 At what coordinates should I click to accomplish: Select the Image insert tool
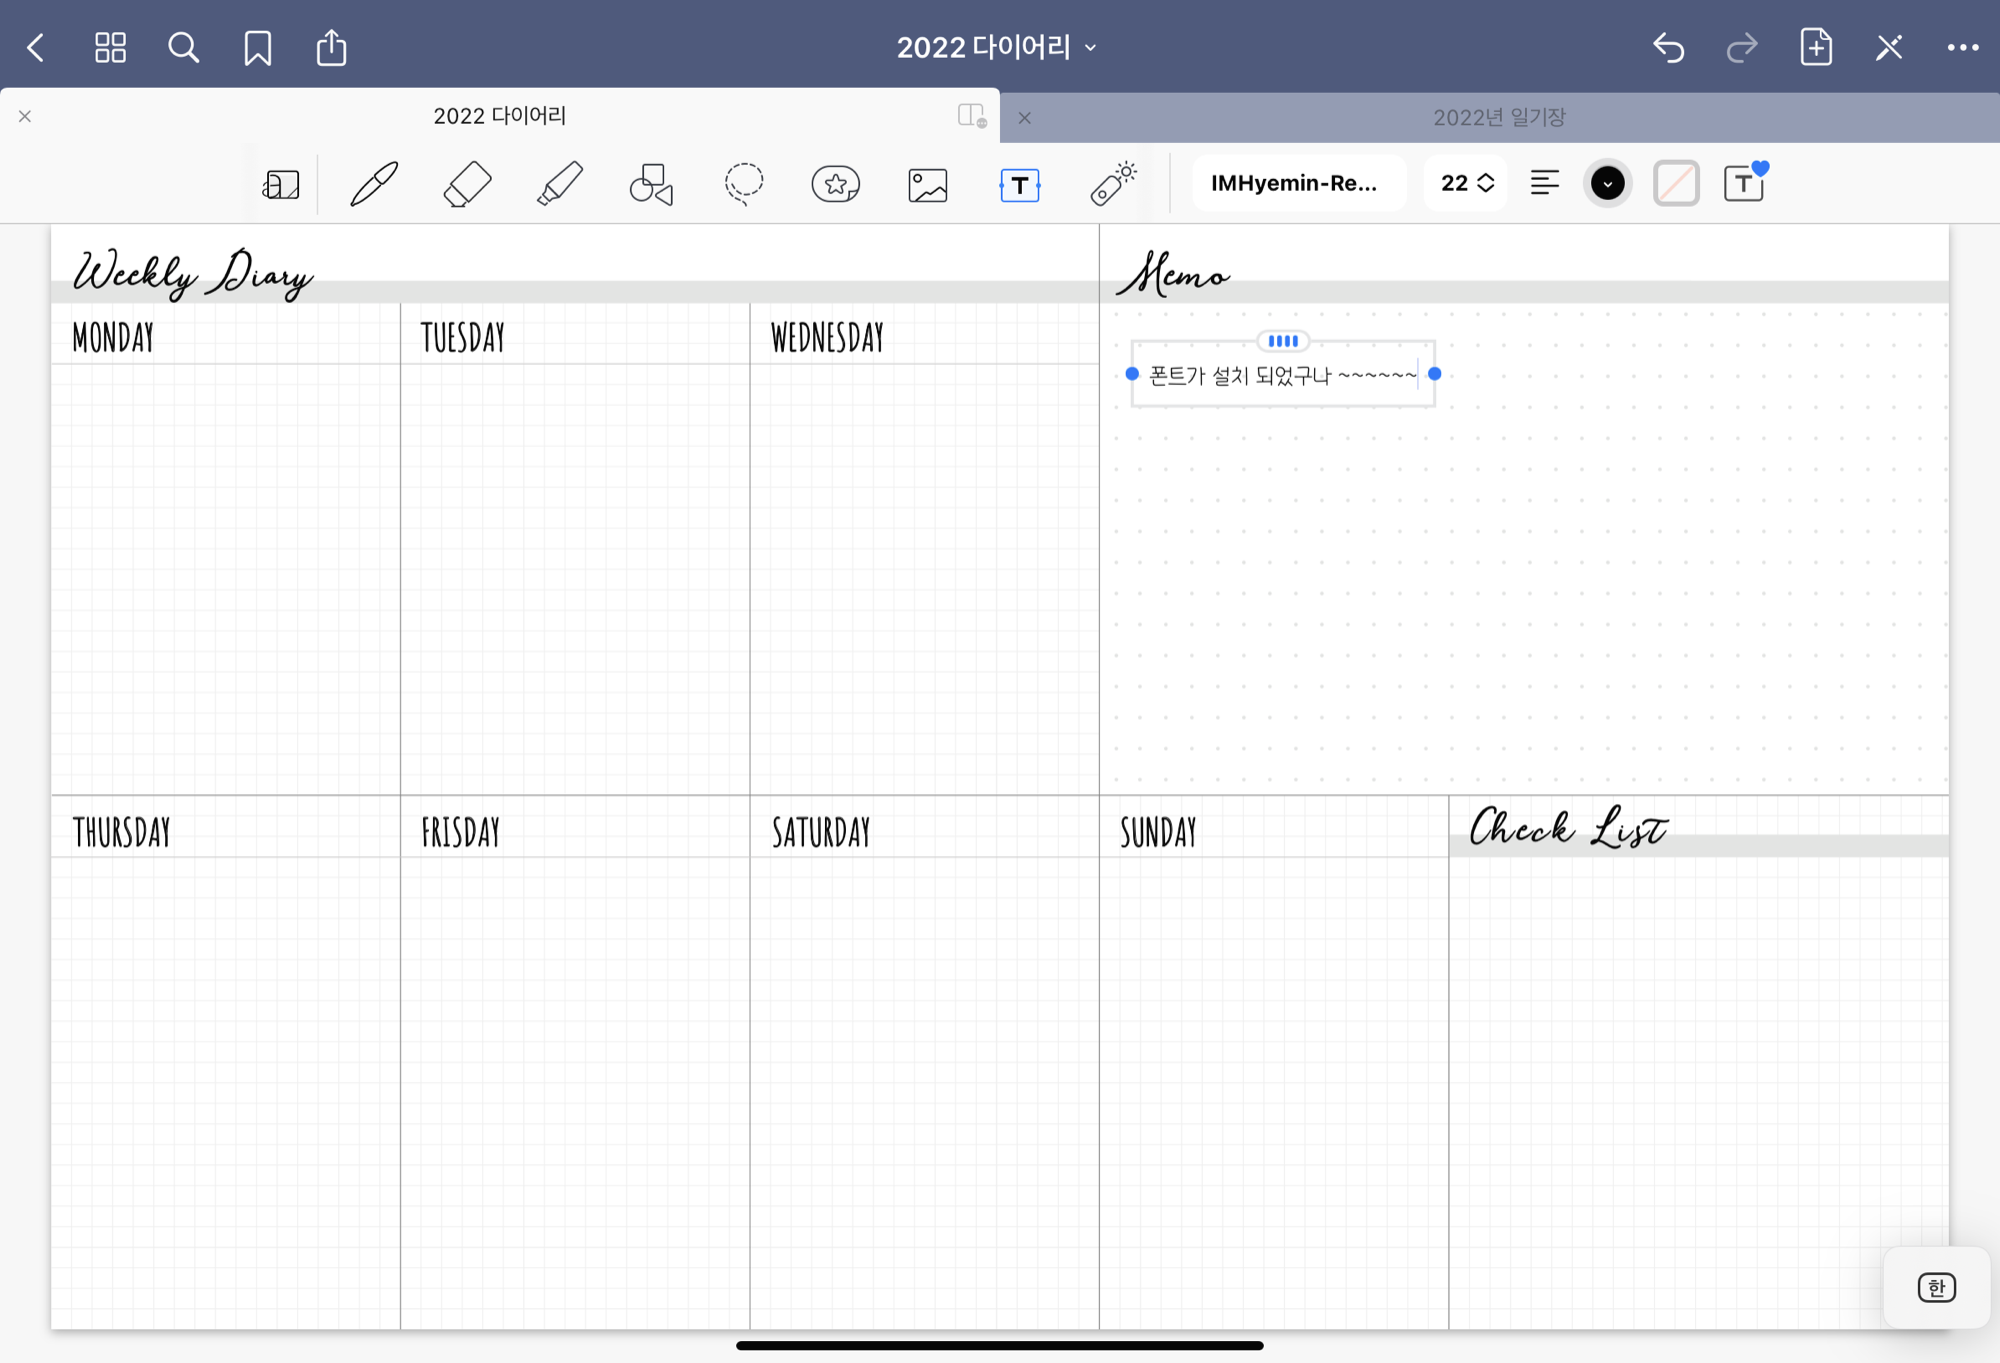[x=928, y=185]
